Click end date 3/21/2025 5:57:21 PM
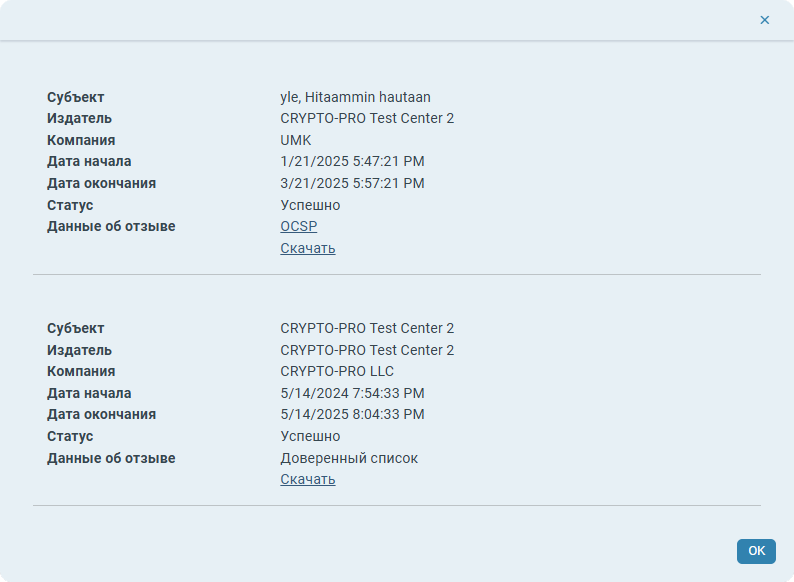Screen dimensions: 794x582 352,183
